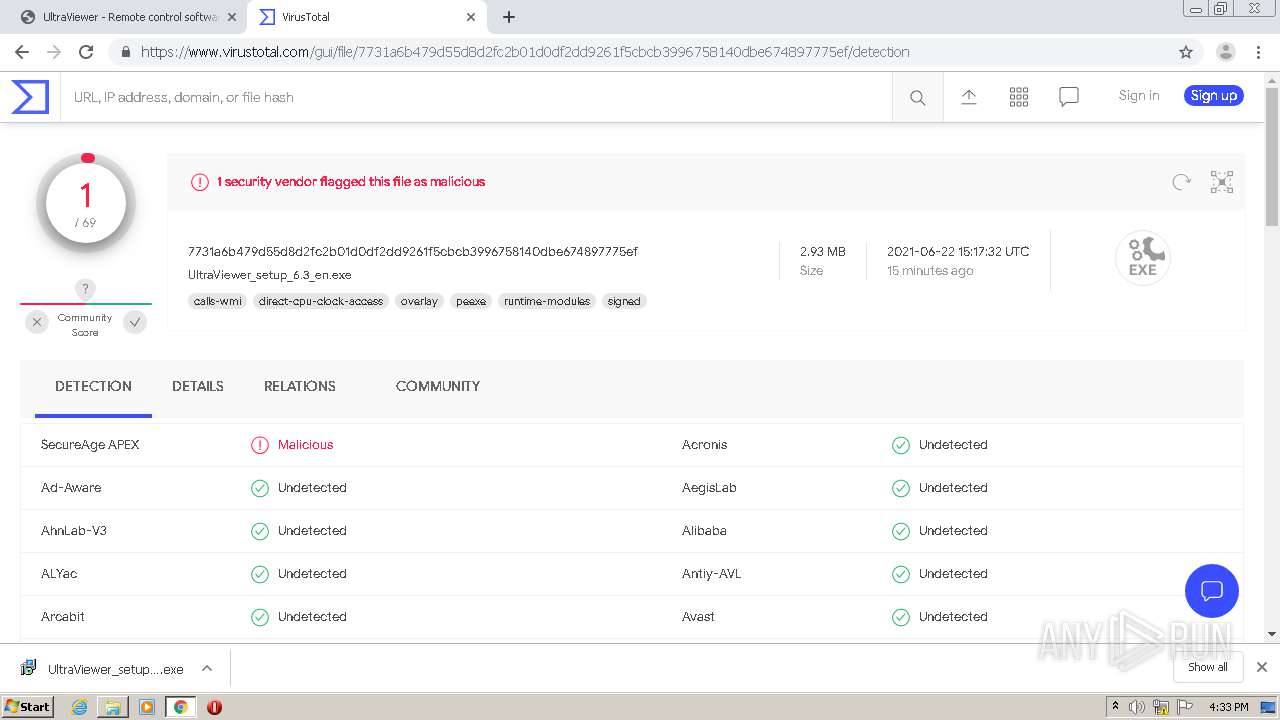The height and width of the screenshot is (720, 1280).
Task: Click the similar files graph icon
Action: [x=1221, y=182]
